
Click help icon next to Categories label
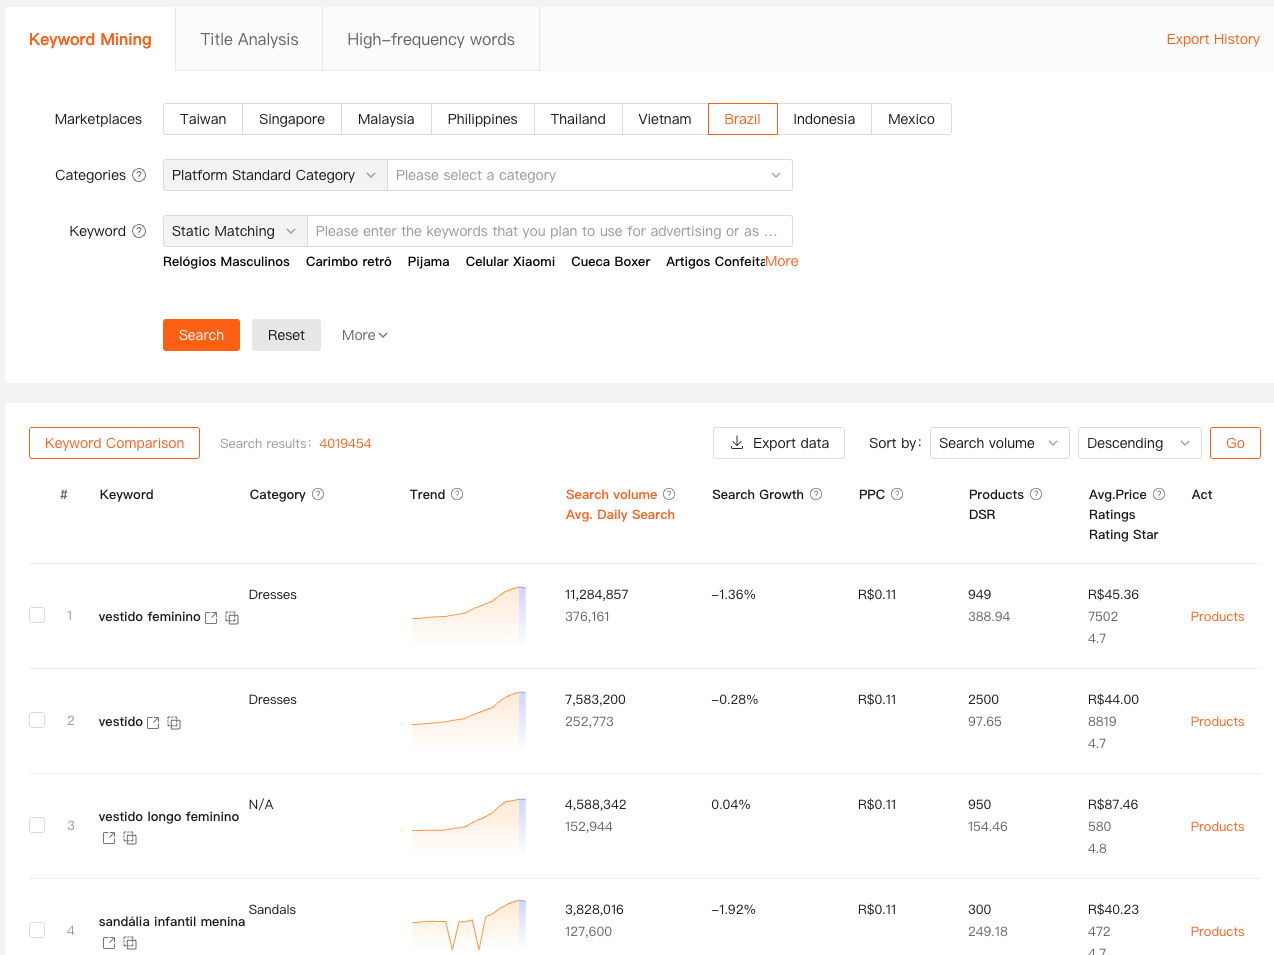(139, 175)
